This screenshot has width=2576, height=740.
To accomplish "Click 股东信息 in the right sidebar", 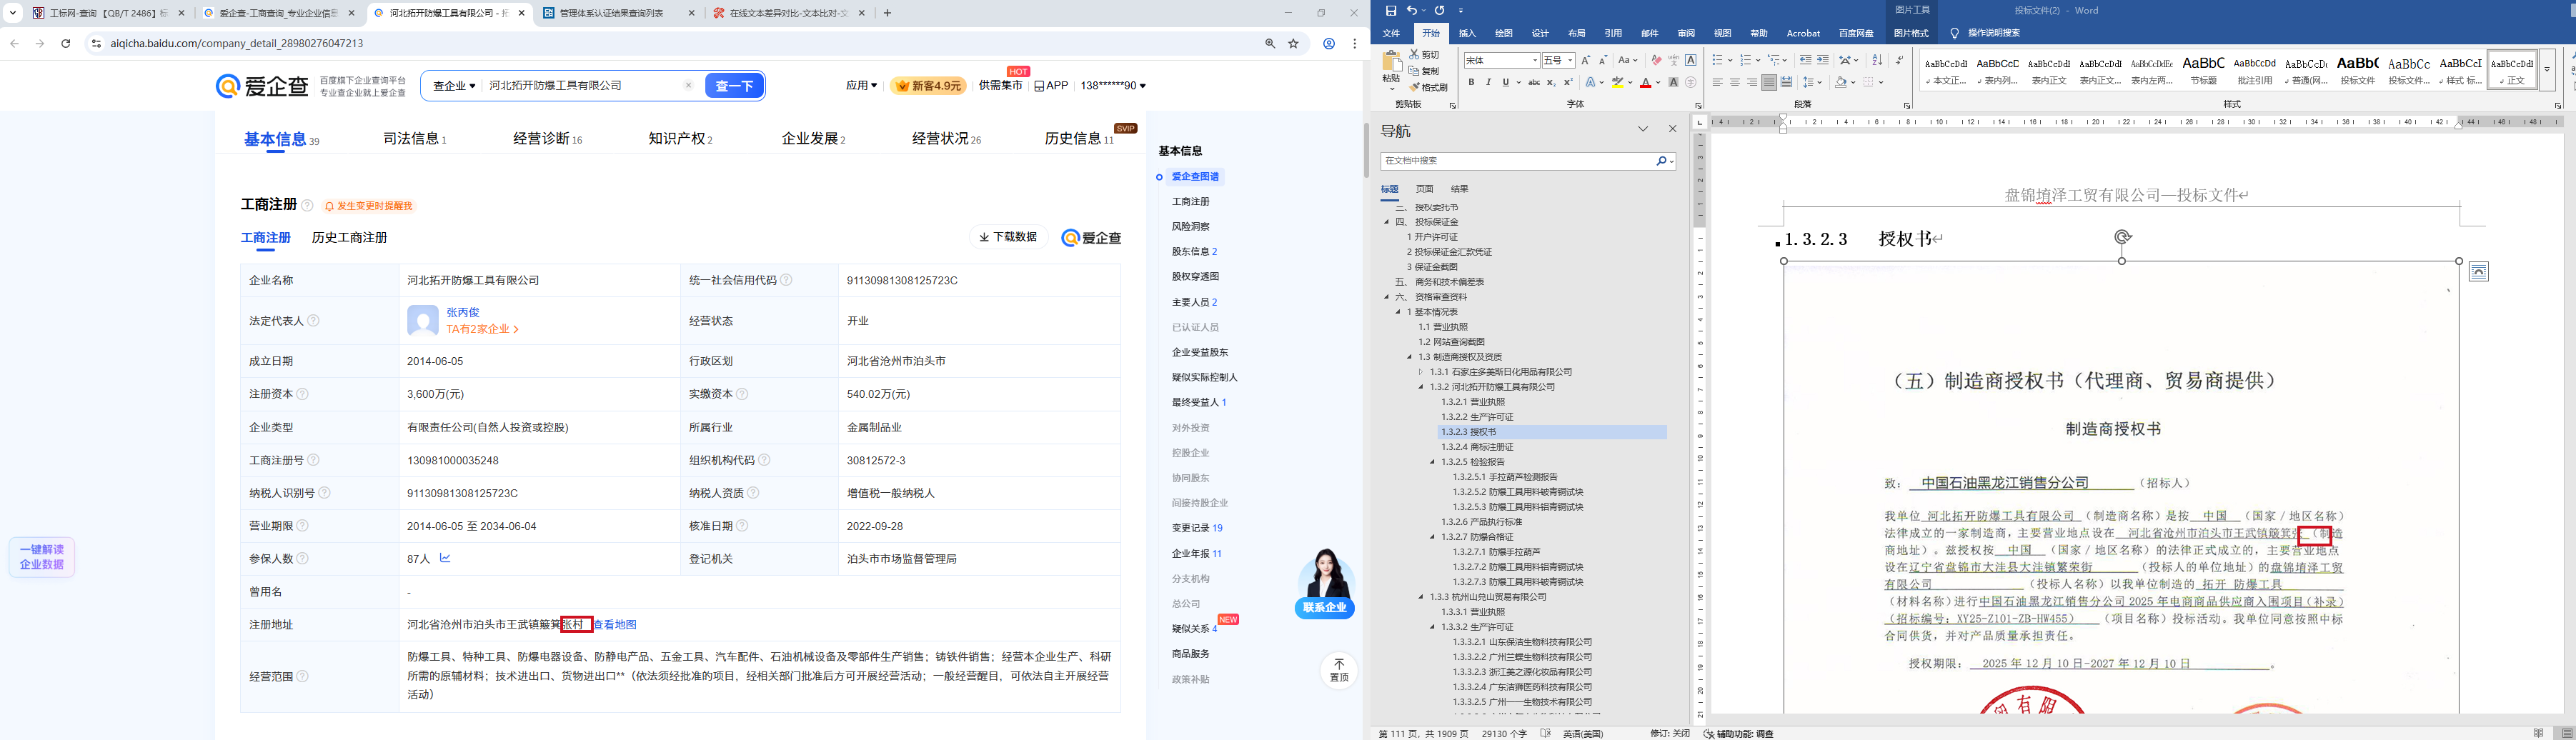I will pos(1194,252).
